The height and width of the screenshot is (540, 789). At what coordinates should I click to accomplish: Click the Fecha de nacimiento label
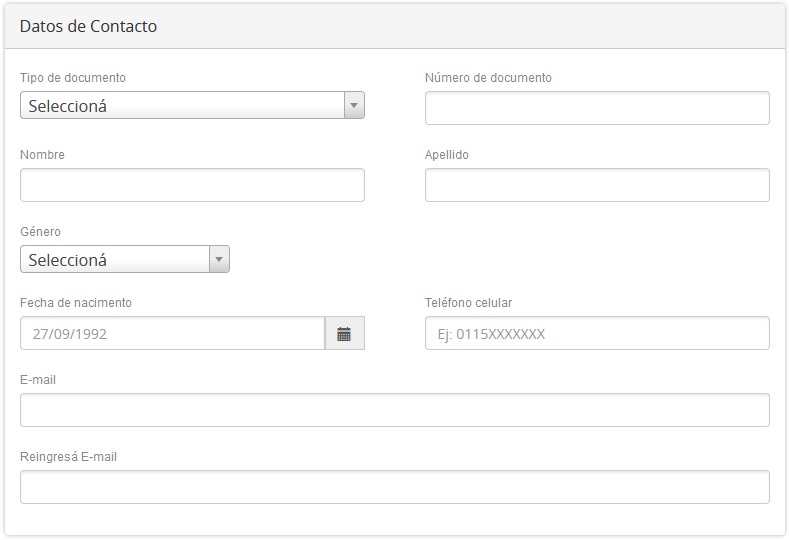point(76,303)
